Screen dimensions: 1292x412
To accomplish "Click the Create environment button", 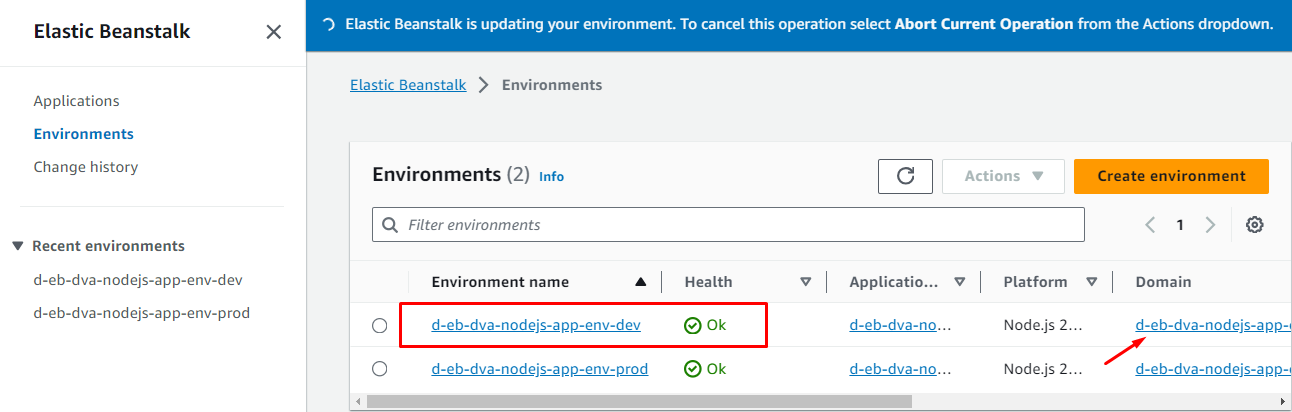I will [x=1171, y=176].
